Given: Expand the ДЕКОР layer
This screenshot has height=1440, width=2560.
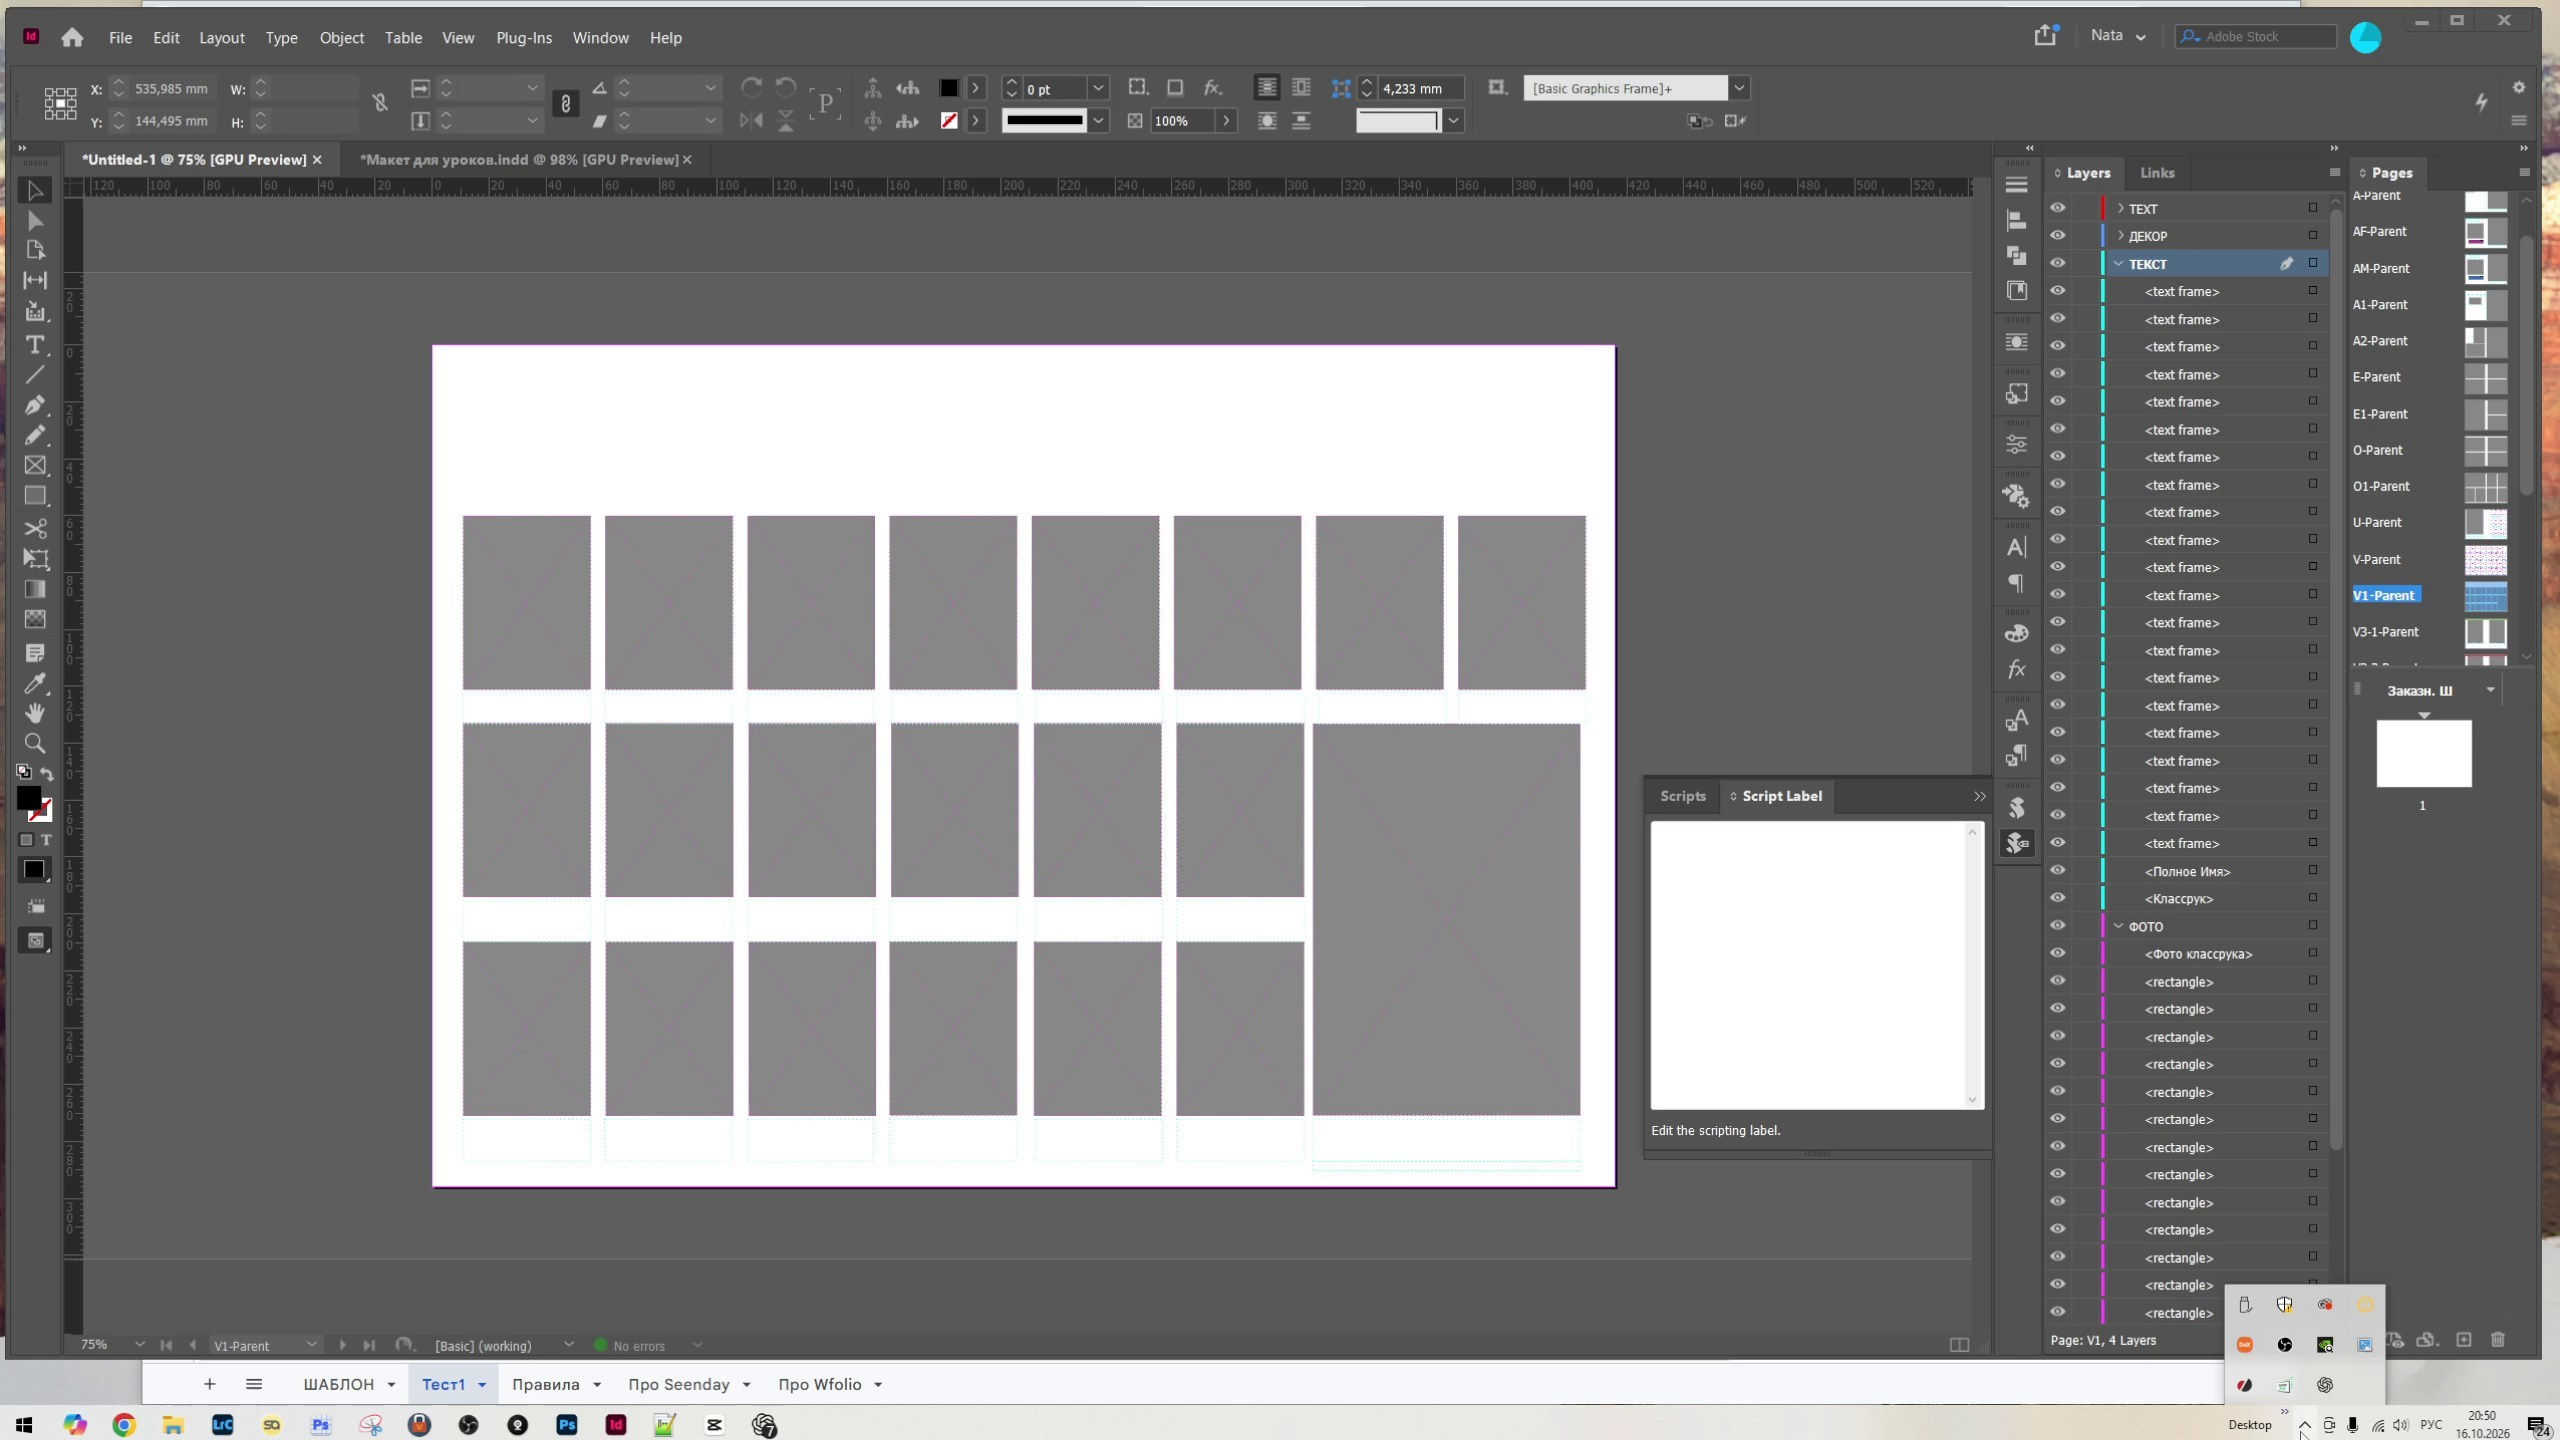Looking at the screenshot, I should (x=2120, y=236).
